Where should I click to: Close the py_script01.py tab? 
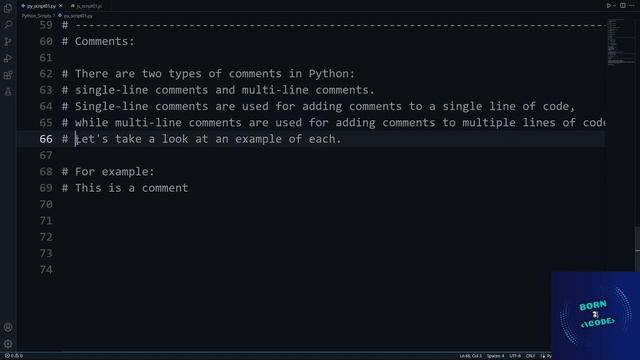pos(61,6)
